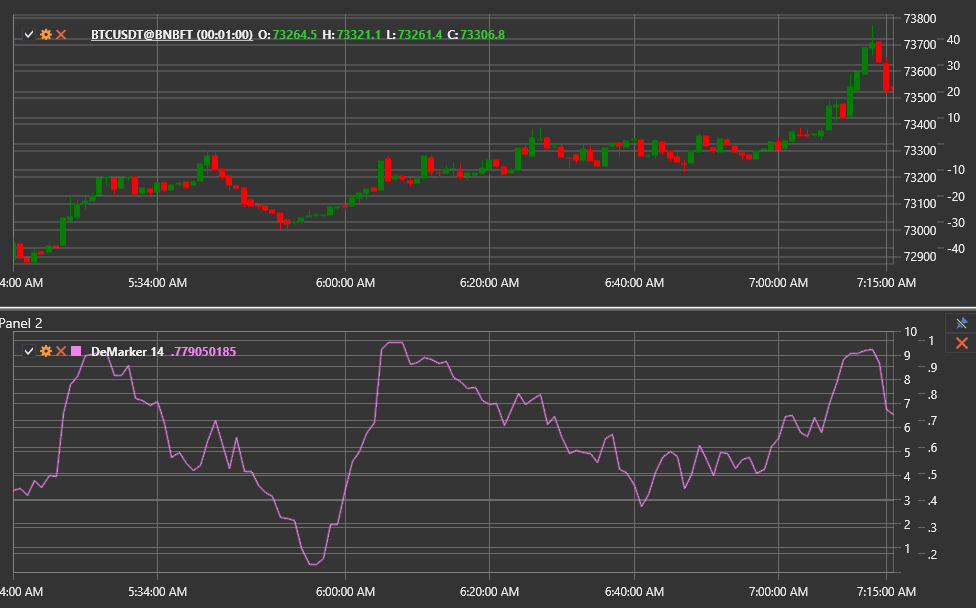Open DeMarker 14 indicator settings gear
This screenshot has width=976, height=608.
click(45, 352)
